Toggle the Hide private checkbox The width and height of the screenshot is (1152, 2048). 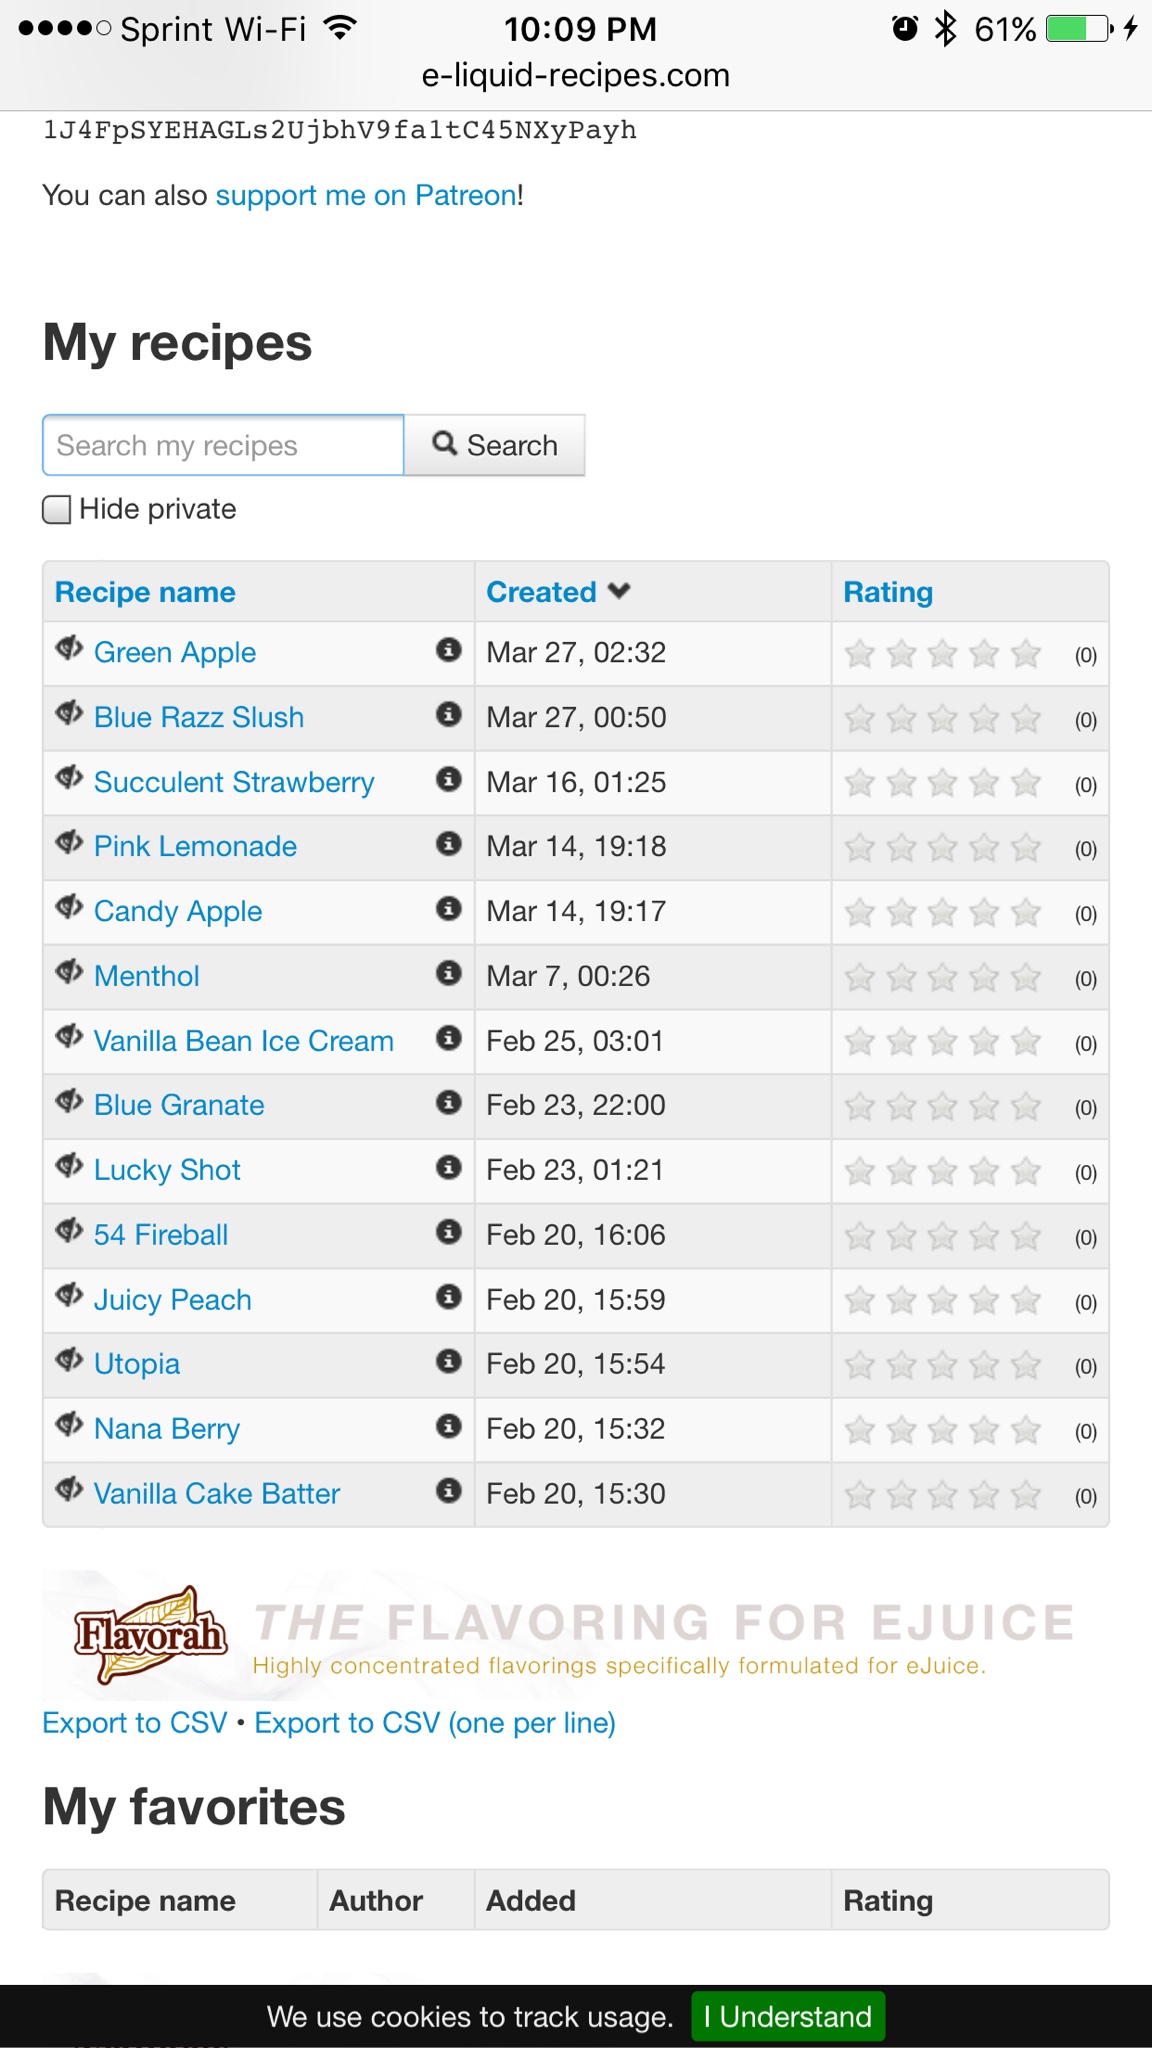[57, 509]
